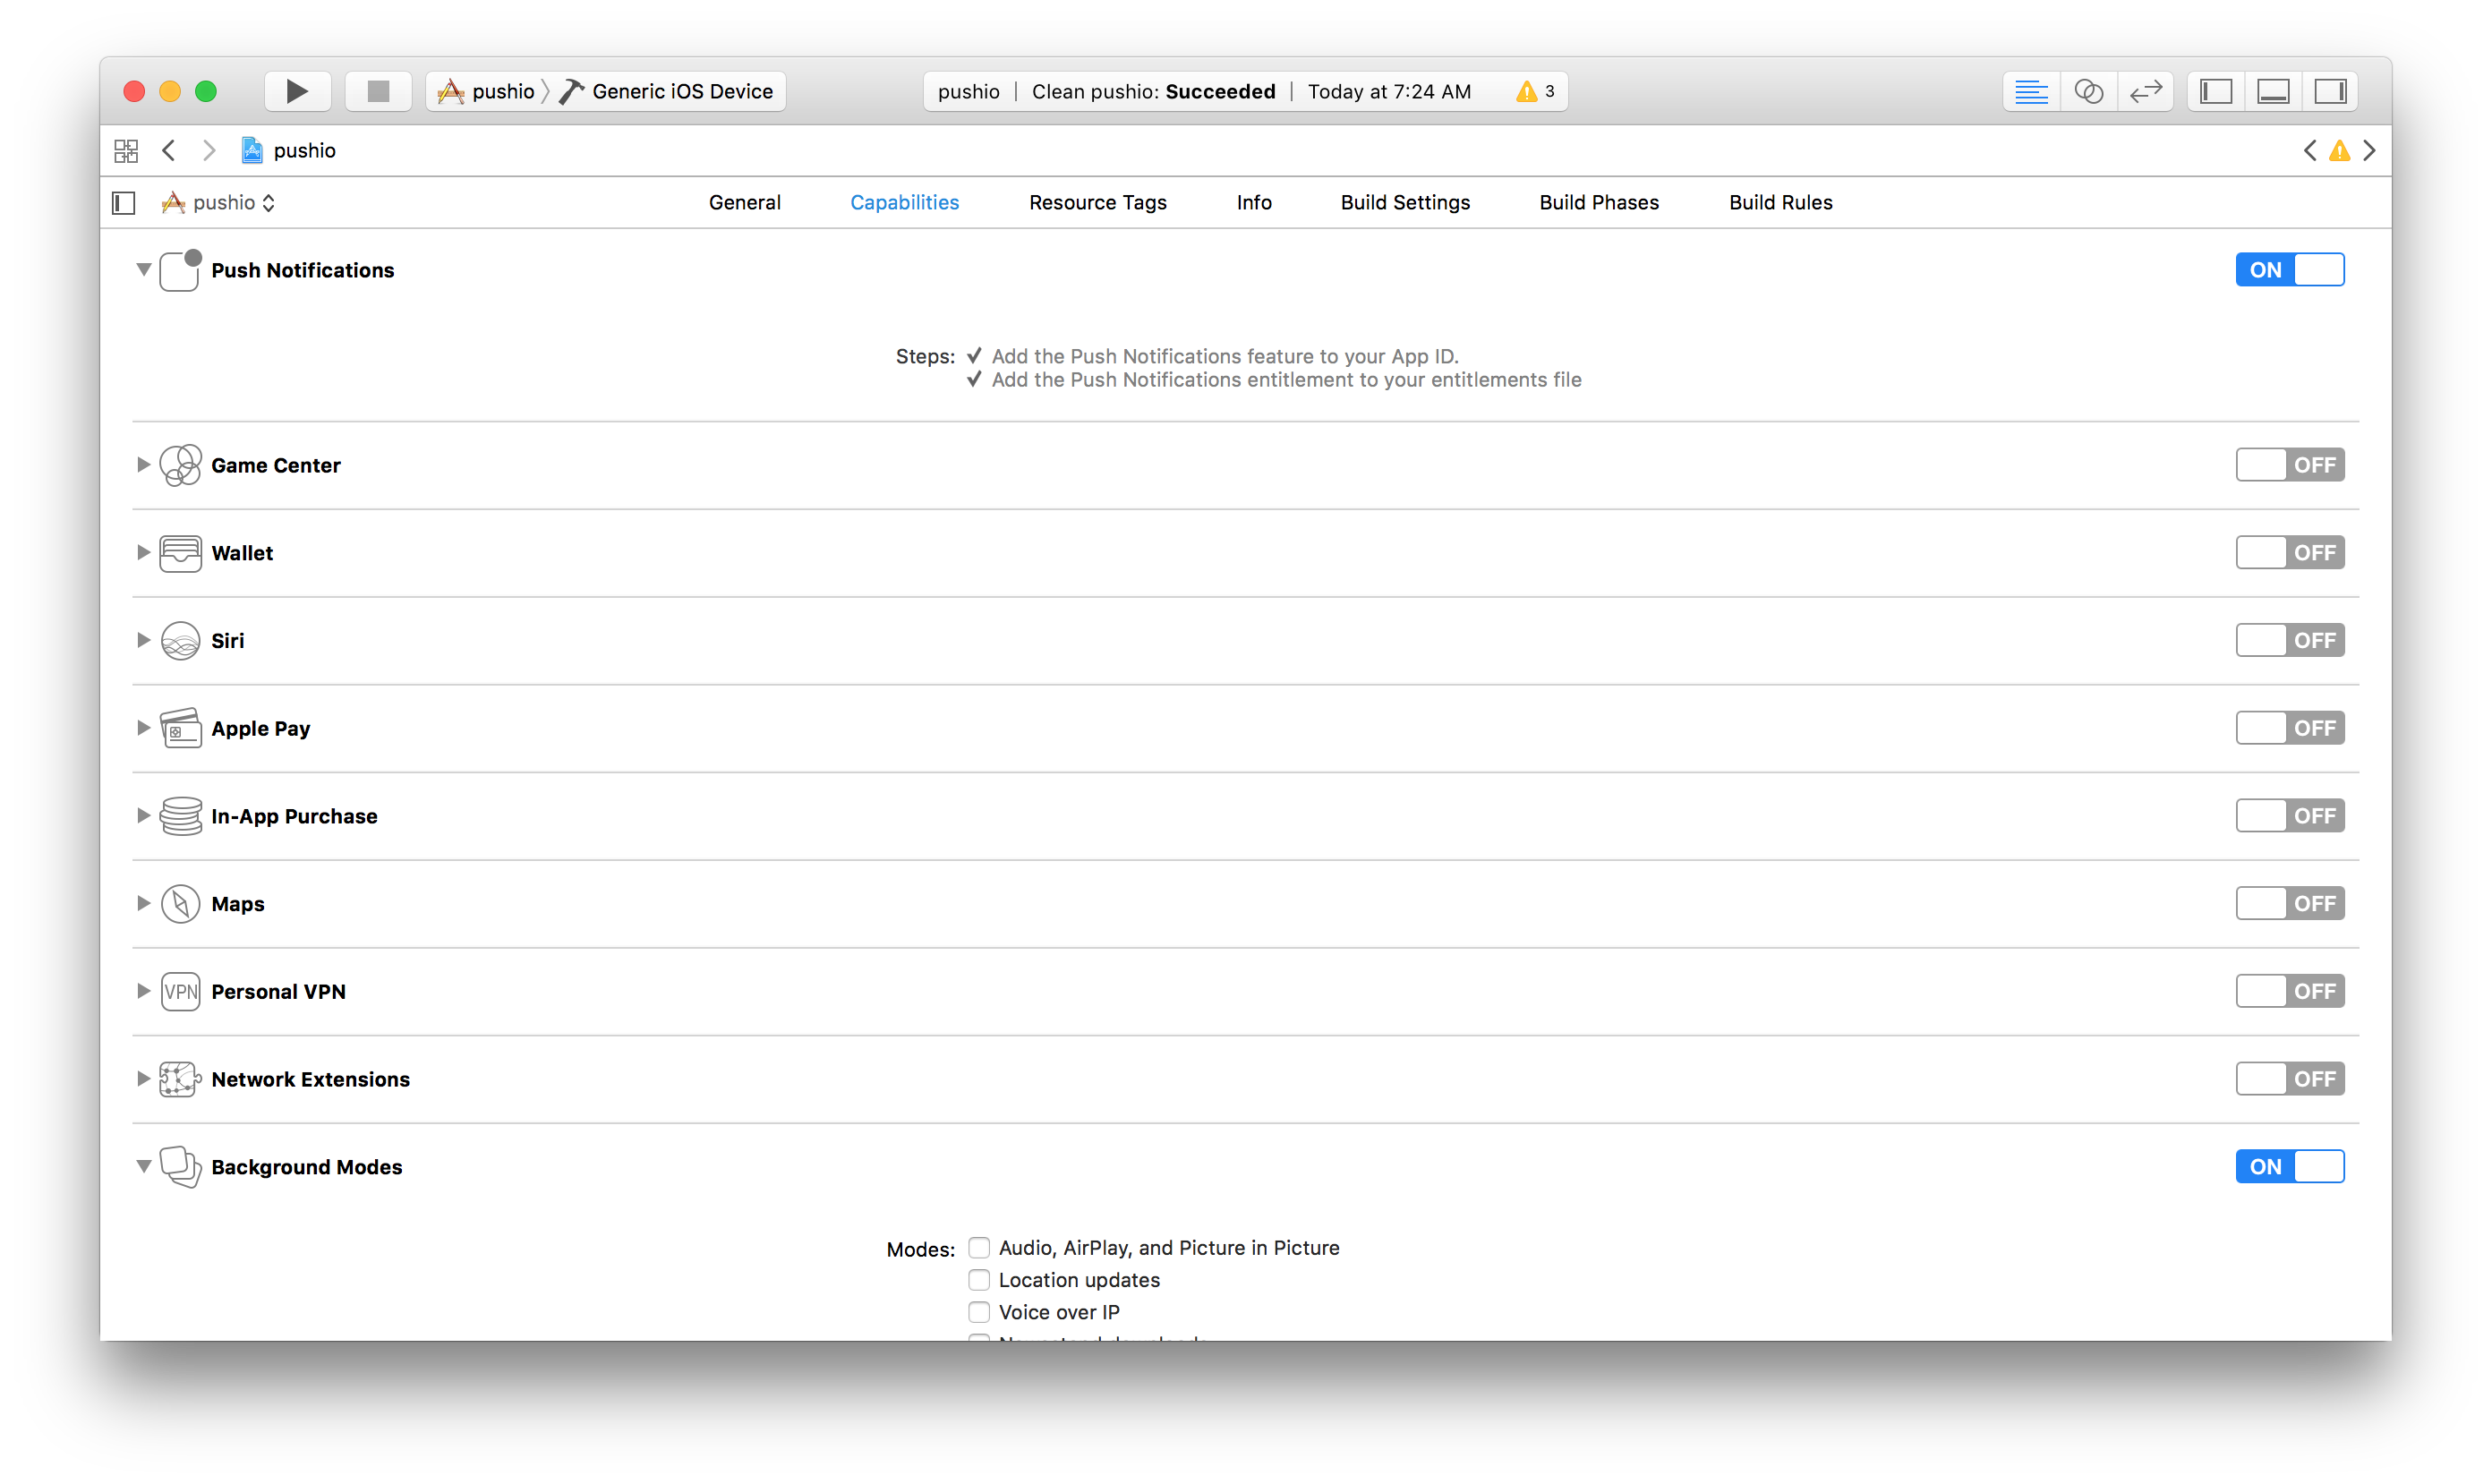
Task: Open the pushio target selector popup
Action: (x=218, y=203)
